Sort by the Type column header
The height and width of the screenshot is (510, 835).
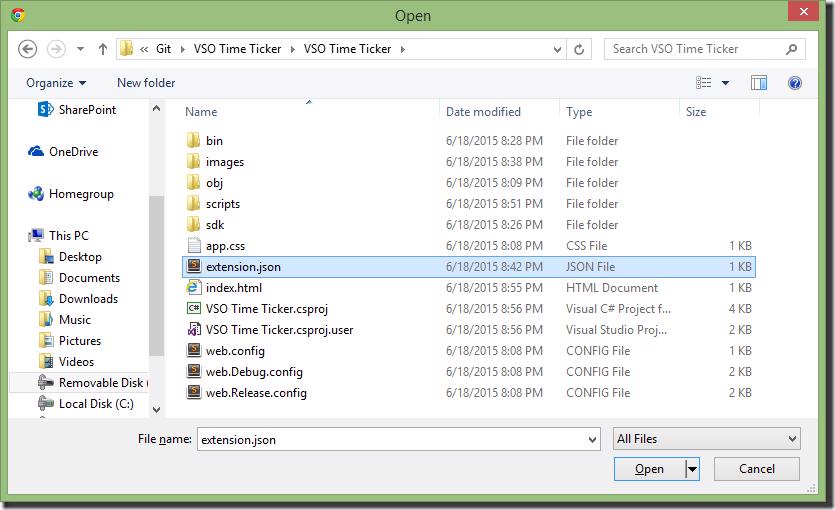pyautogui.click(x=579, y=112)
